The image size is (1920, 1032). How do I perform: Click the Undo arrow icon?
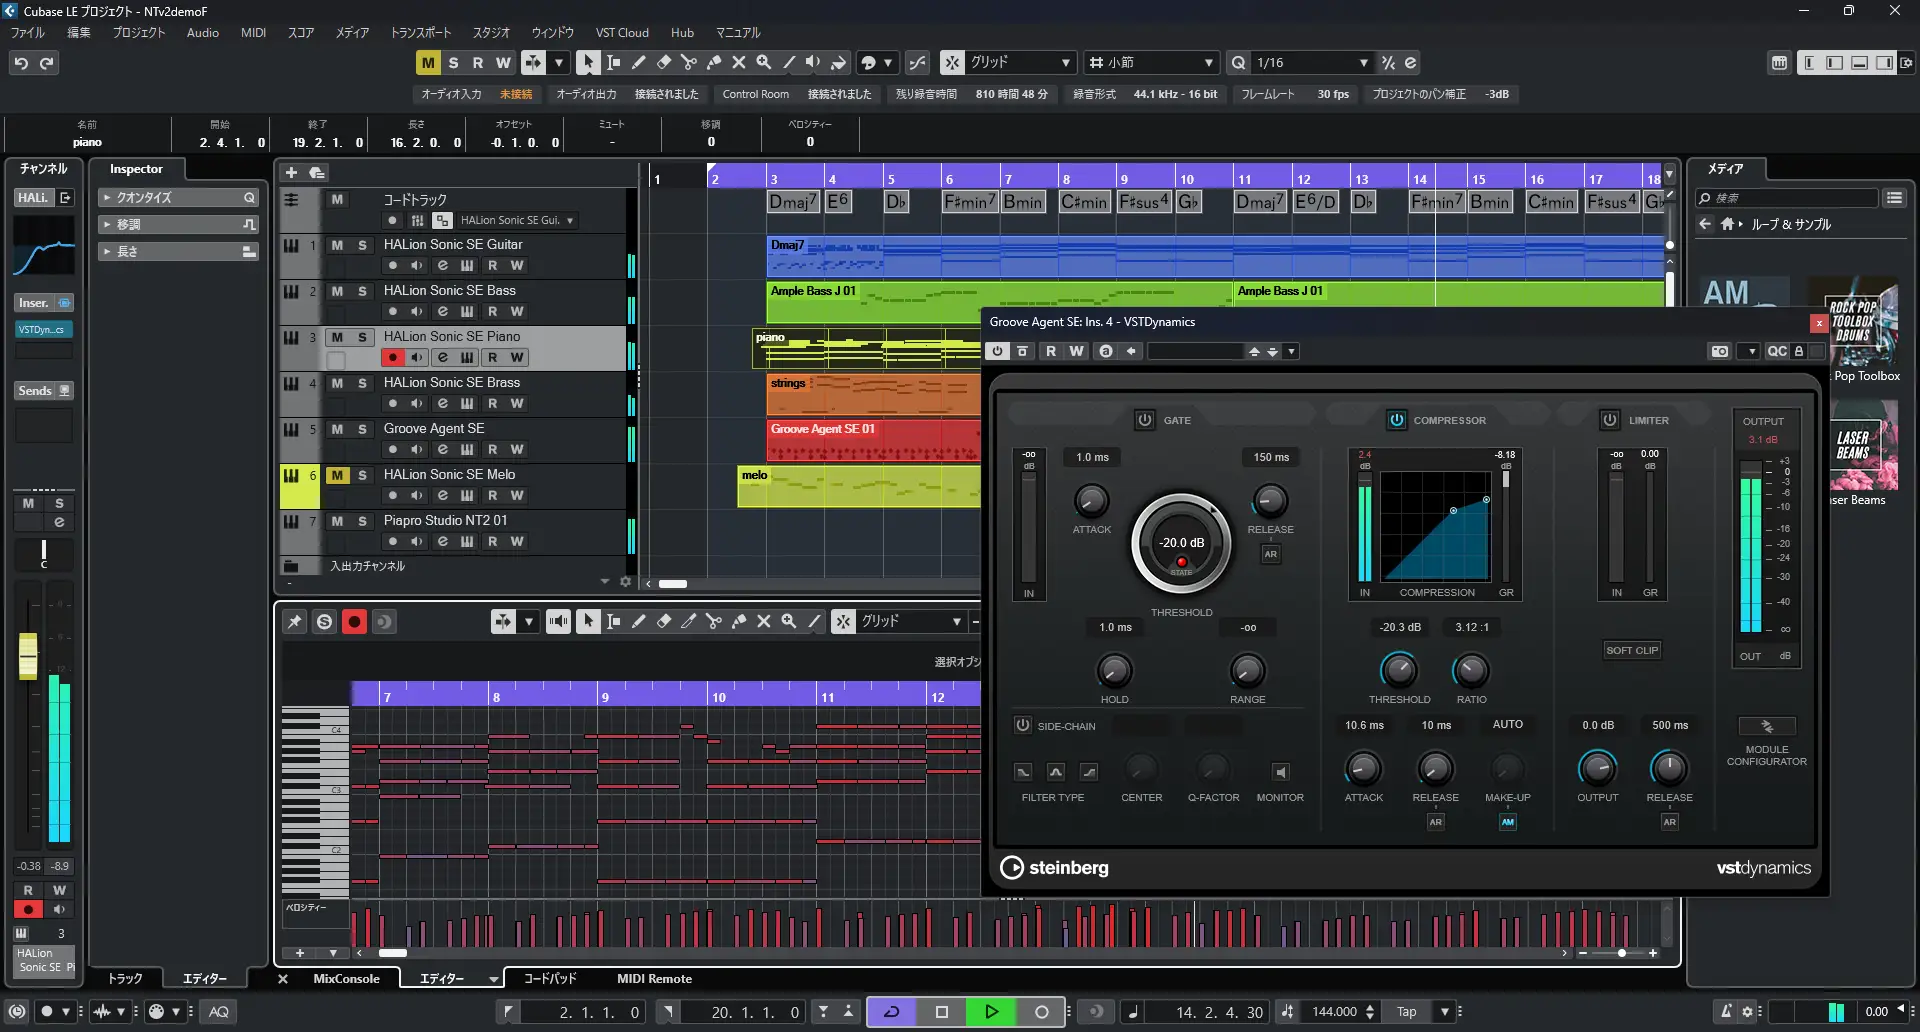pyautogui.click(x=21, y=63)
